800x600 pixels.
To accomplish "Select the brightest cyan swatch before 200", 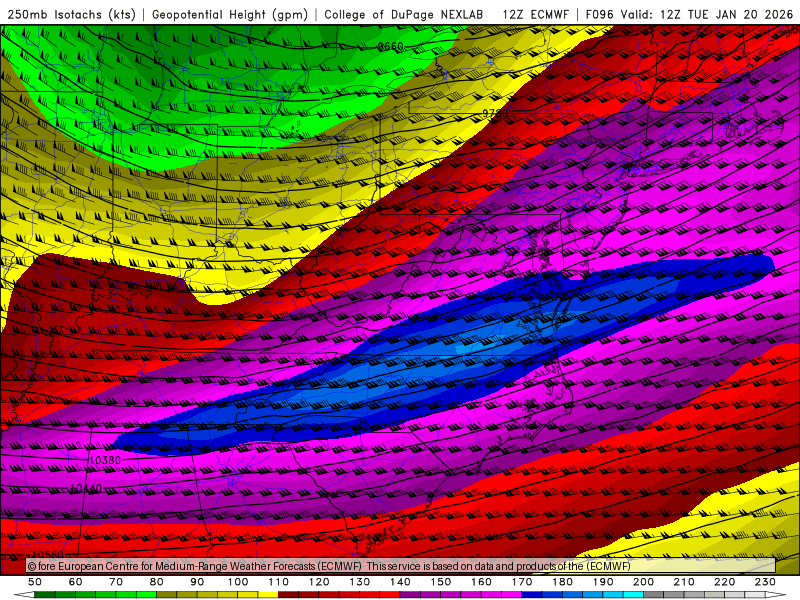I will pyautogui.click(x=633, y=595).
